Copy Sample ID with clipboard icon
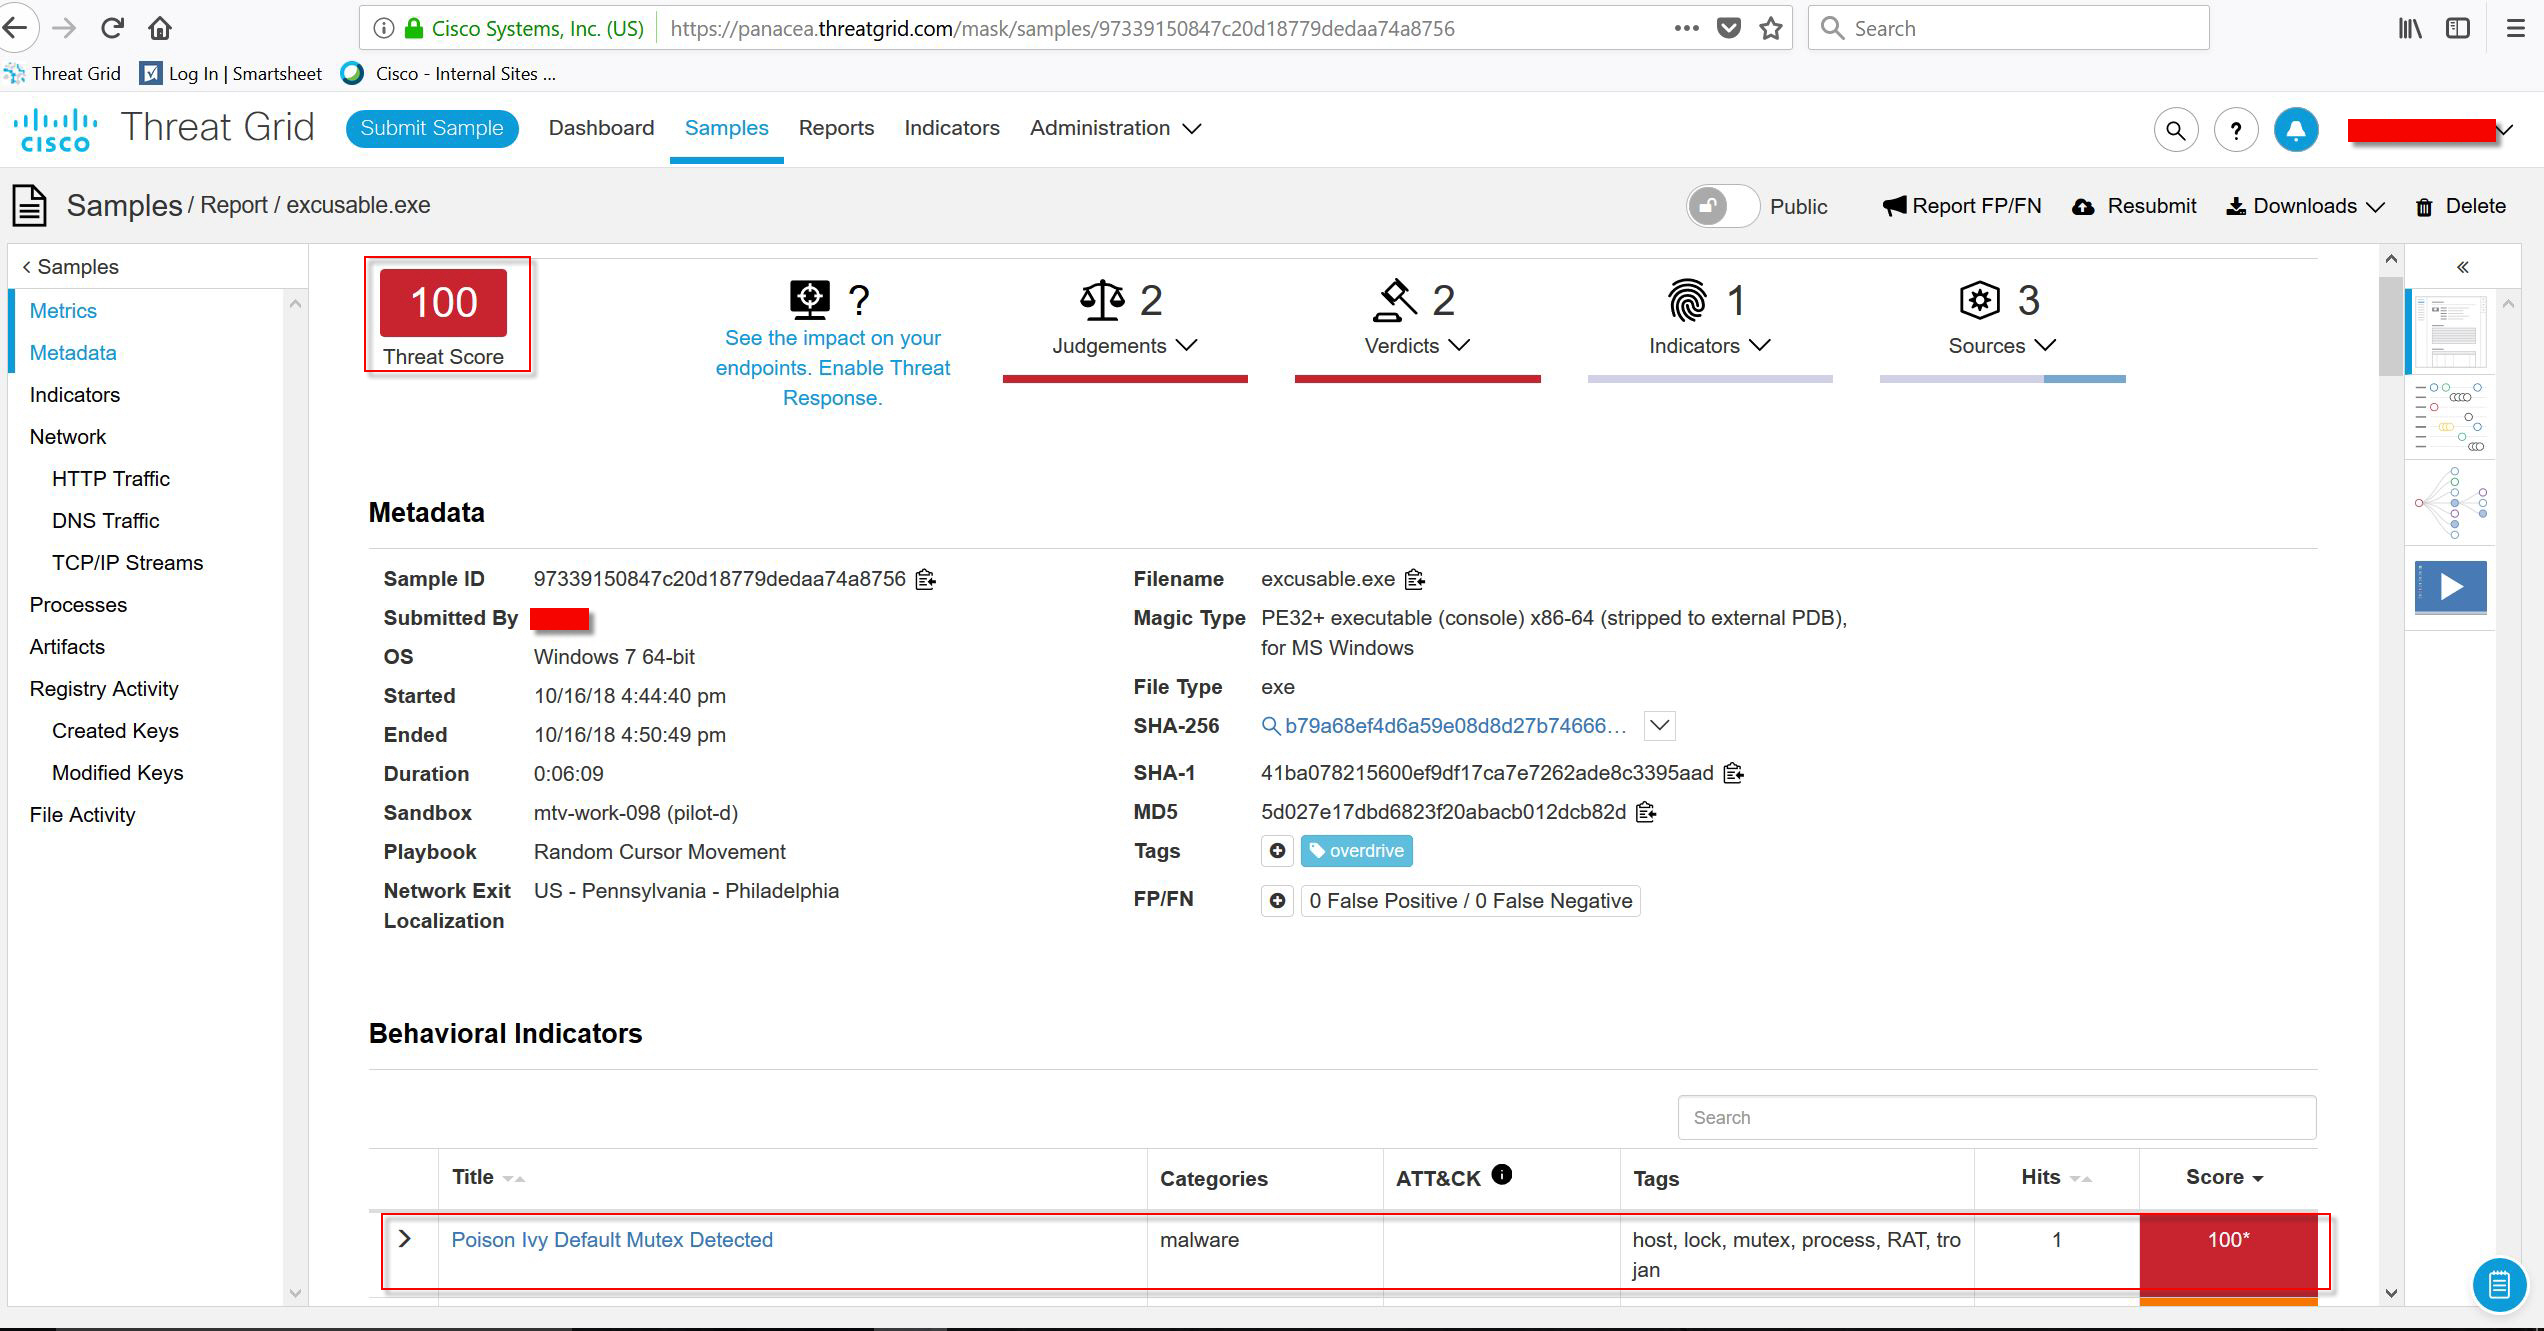The width and height of the screenshot is (2544, 1331). pos(926,579)
